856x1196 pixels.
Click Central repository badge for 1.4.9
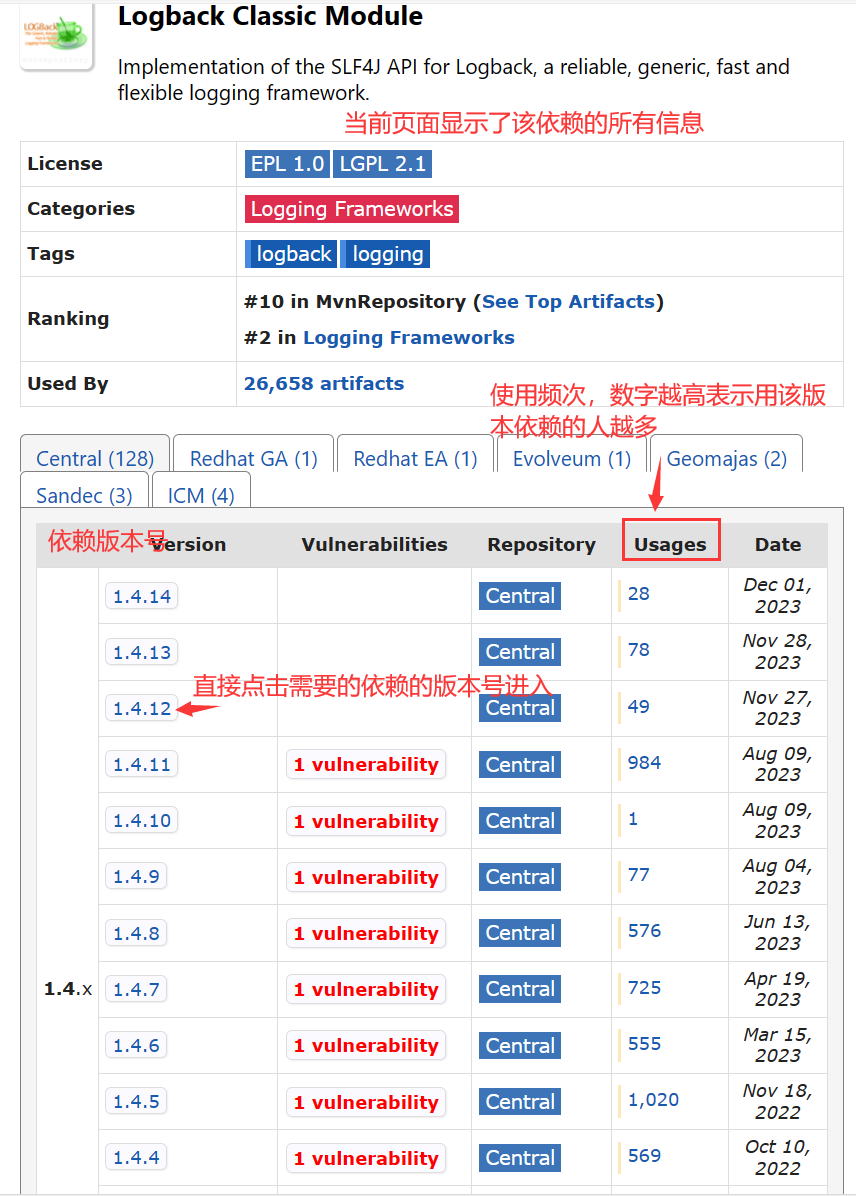point(520,876)
